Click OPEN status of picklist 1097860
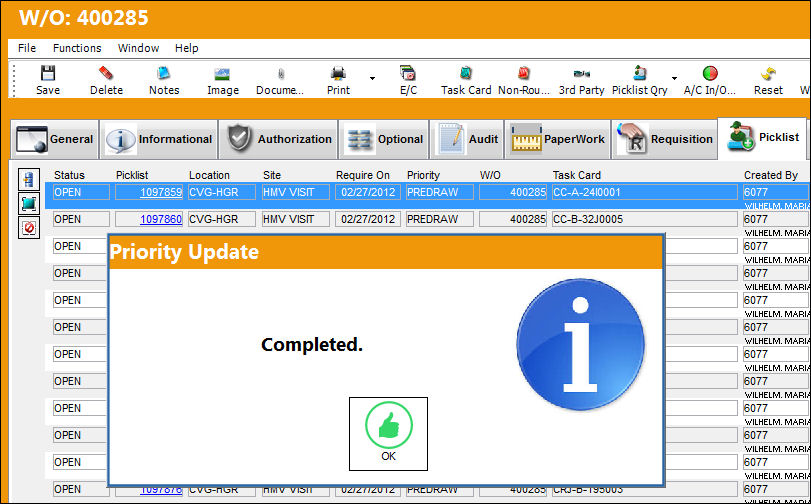 (x=81, y=219)
